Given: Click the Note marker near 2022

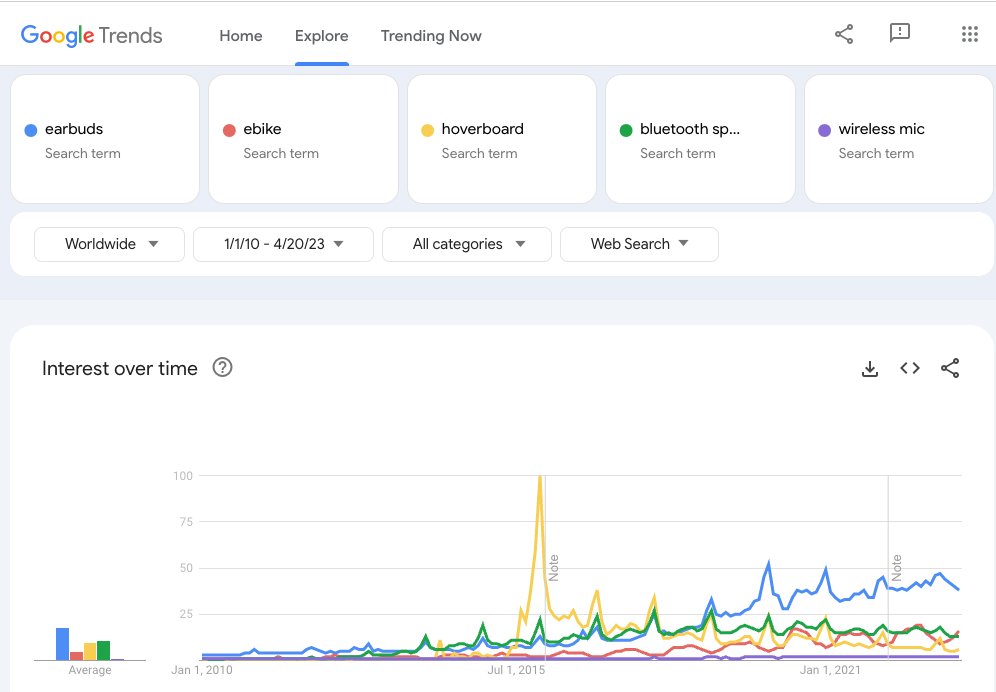Looking at the screenshot, I should tap(896, 567).
